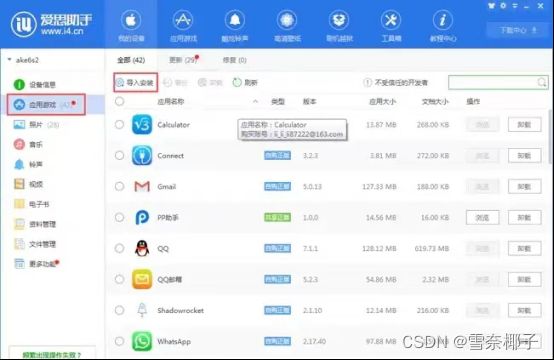Open the 频繁出现操作失败 help link
The height and width of the screenshot is (360, 554).
52,354
